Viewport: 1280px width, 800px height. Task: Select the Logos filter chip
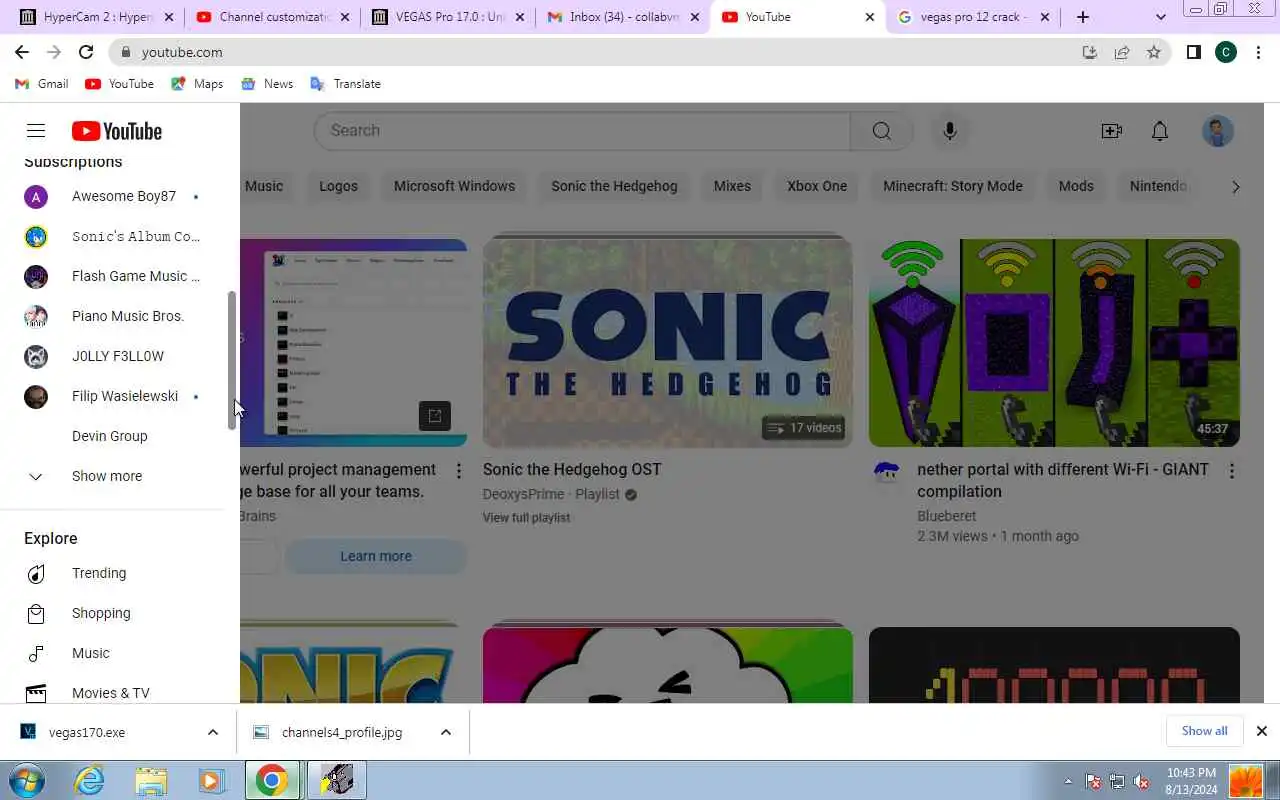338,186
